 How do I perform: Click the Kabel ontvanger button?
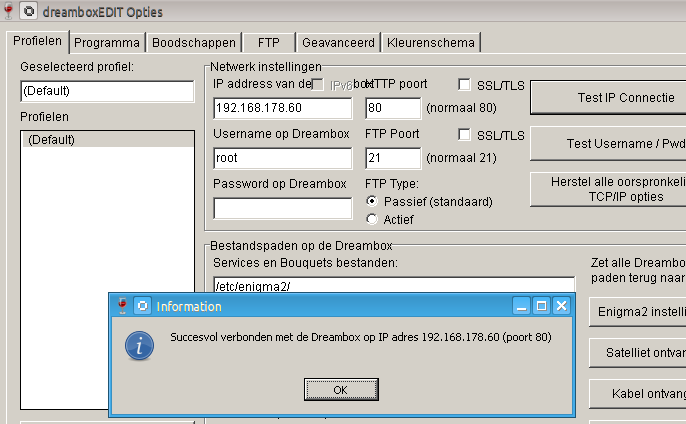638,394
